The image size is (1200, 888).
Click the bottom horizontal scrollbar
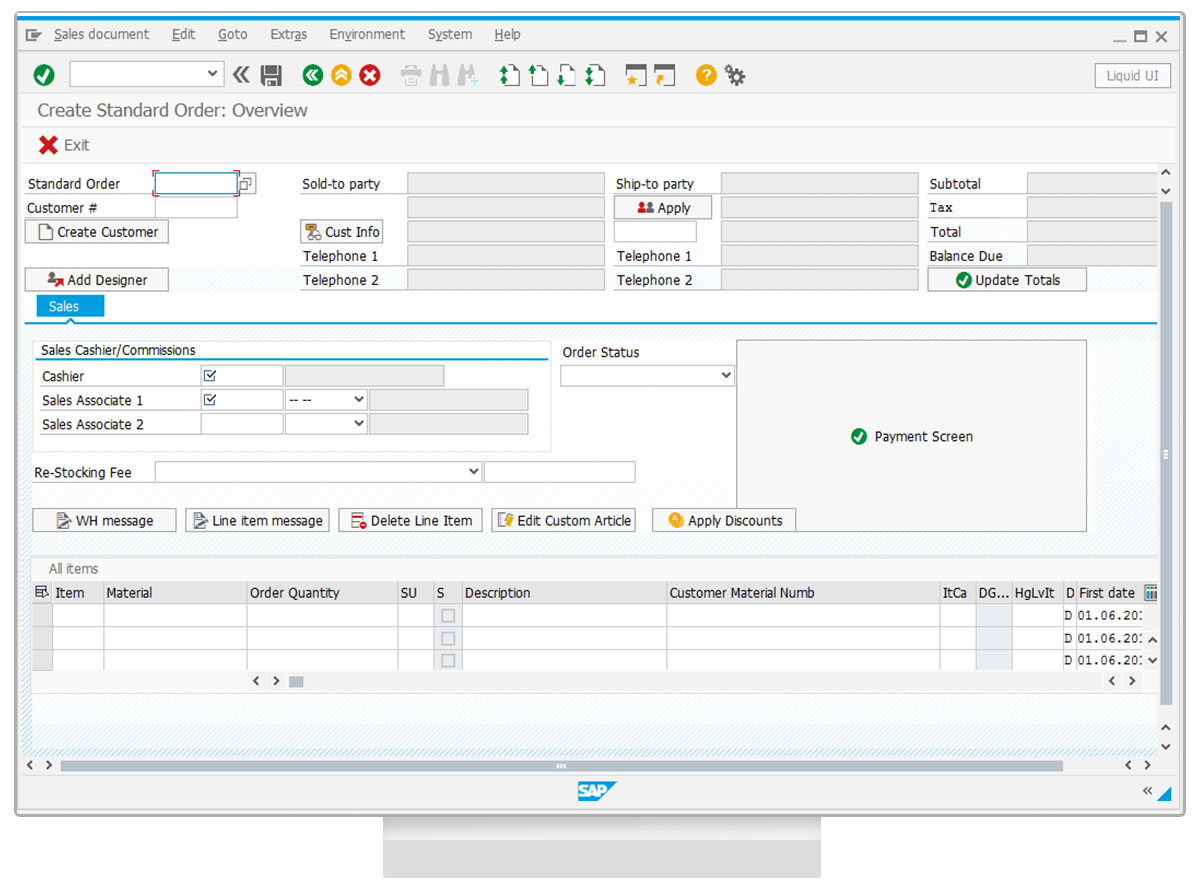coord(560,766)
